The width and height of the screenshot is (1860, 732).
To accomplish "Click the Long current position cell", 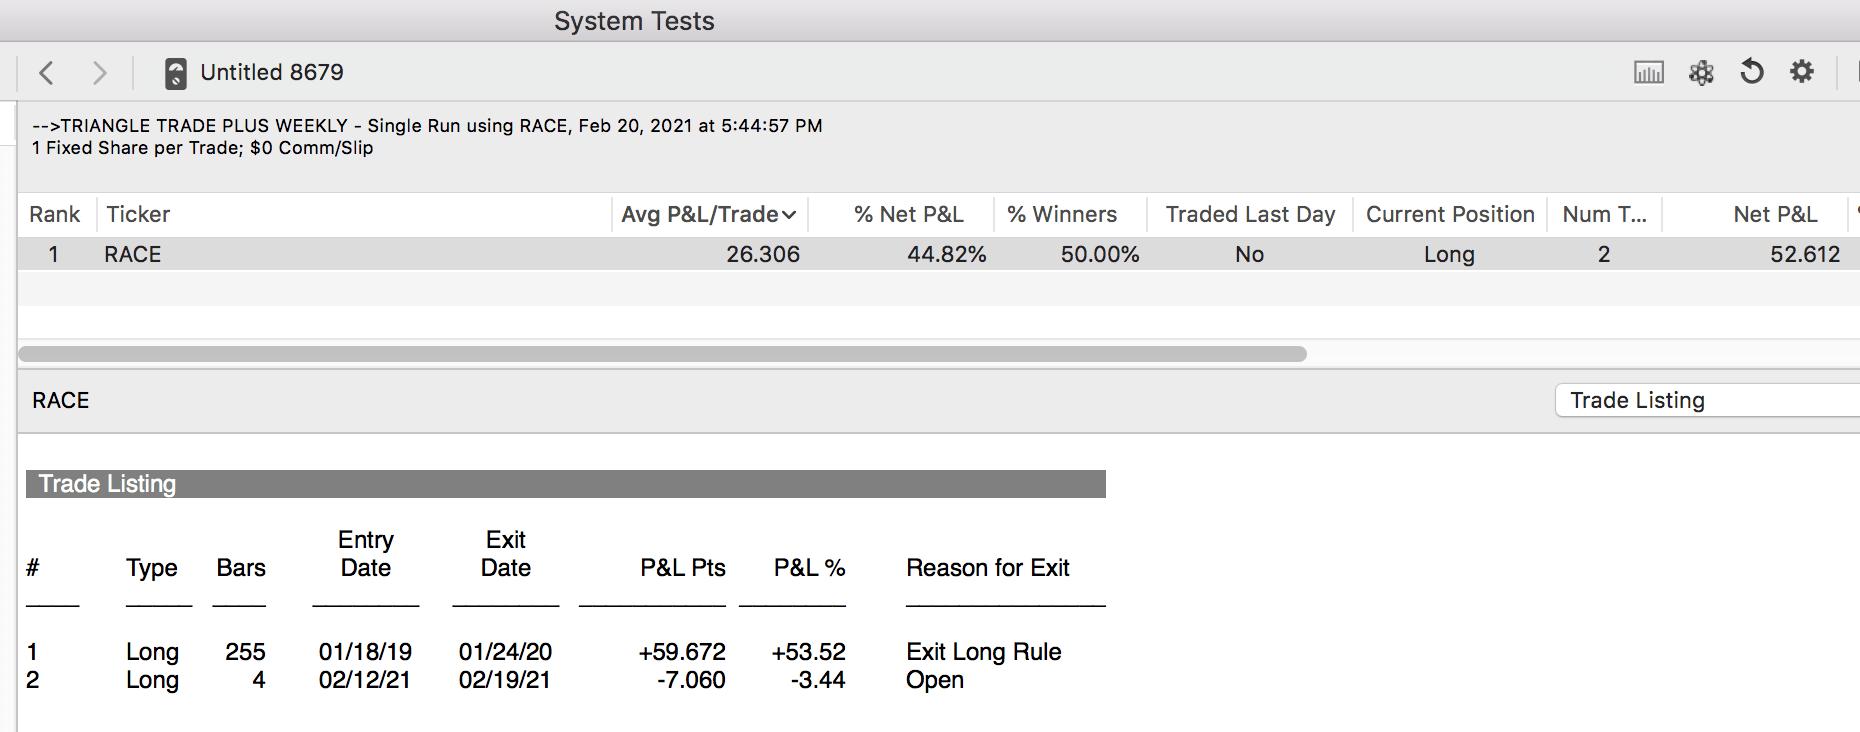I will tap(1449, 254).
